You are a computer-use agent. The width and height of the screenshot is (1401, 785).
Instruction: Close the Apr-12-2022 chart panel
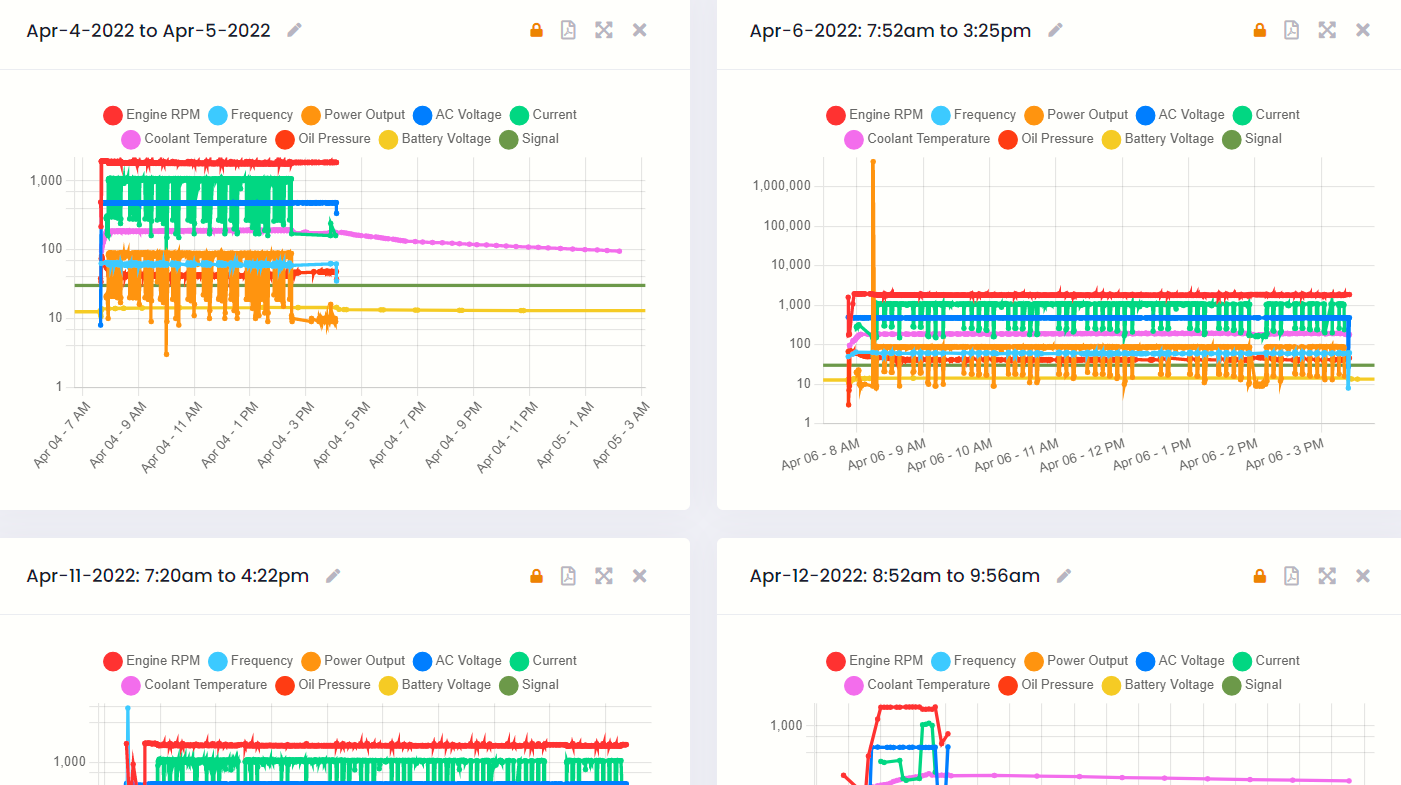(x=1363, y=576)
